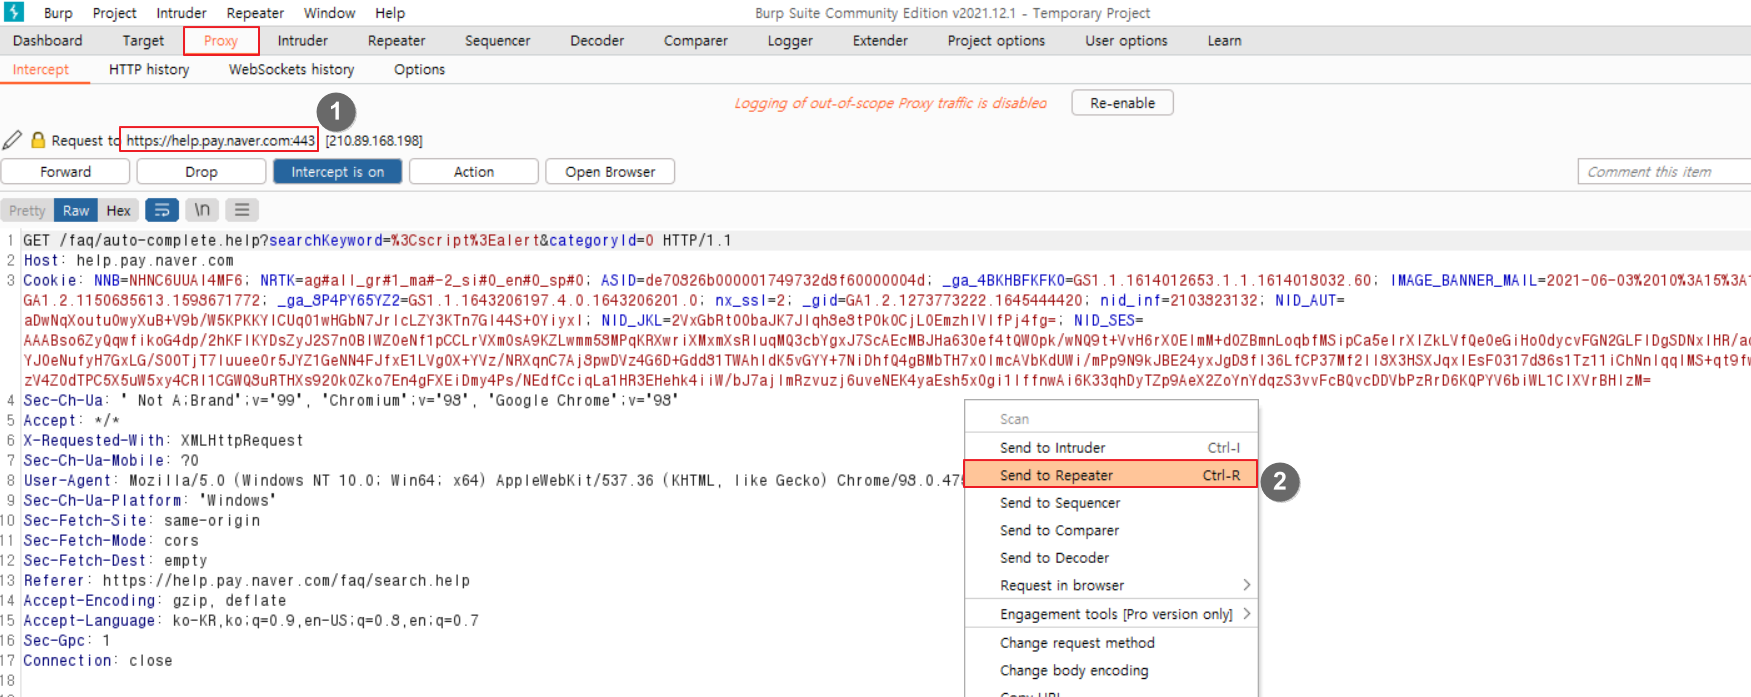The height and width of the screenshot is (697, 1751).
Task: Switch to the Sequencer tab
Action: (x=497, y=41)
